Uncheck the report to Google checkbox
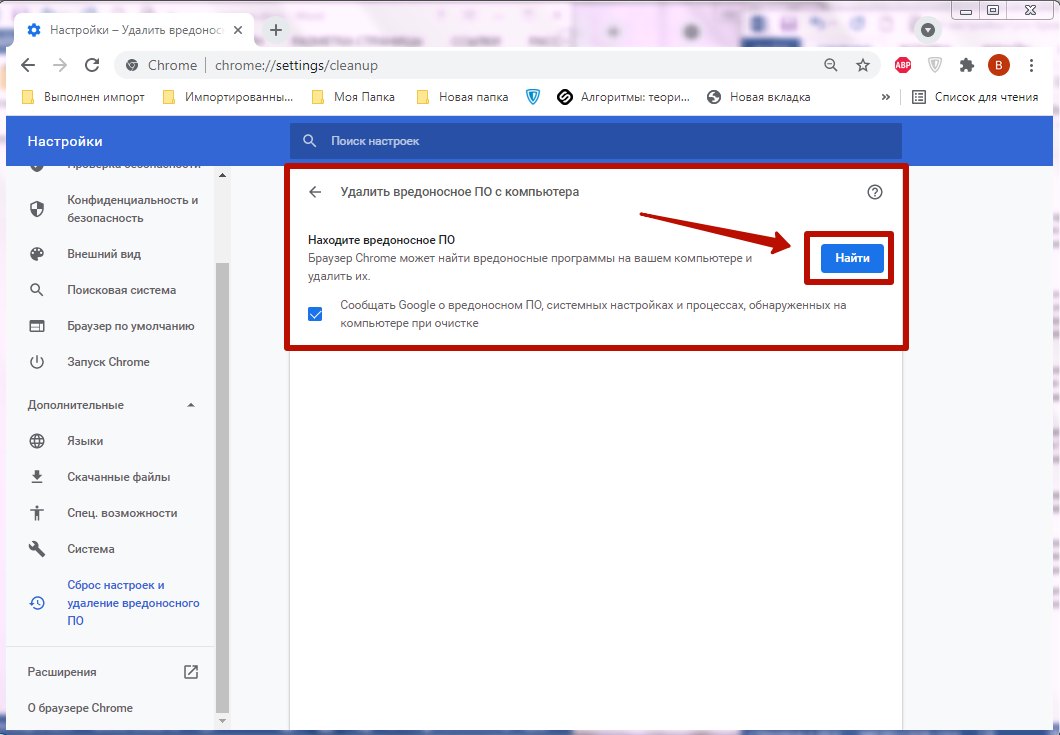 click(x=316, y=314)
